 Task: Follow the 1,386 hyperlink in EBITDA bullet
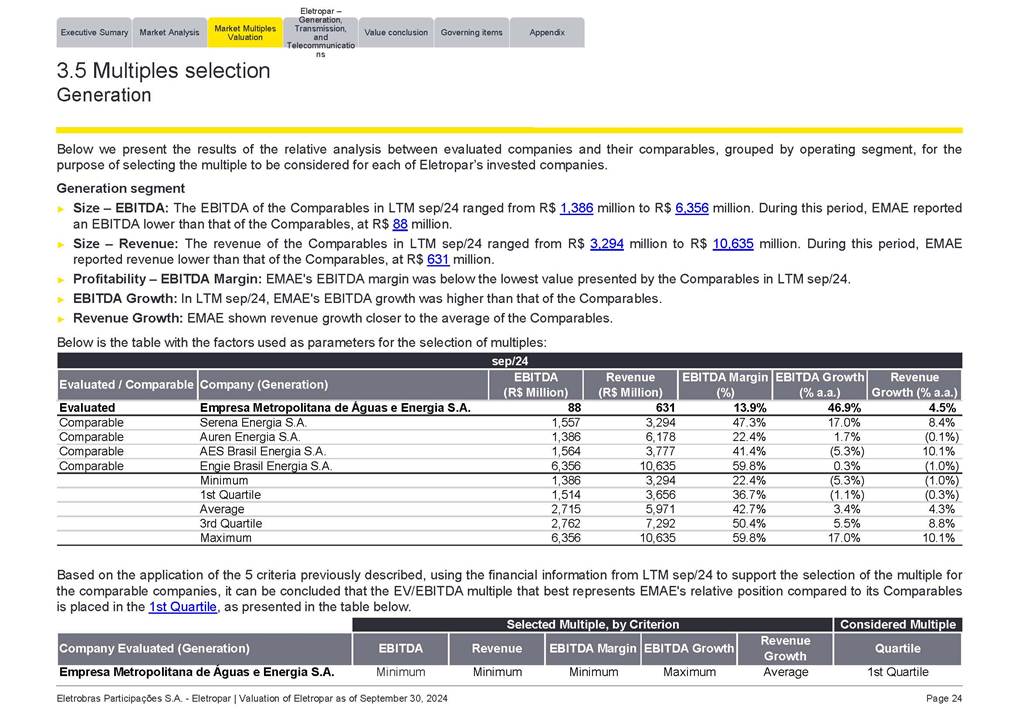tap(576, 208)
